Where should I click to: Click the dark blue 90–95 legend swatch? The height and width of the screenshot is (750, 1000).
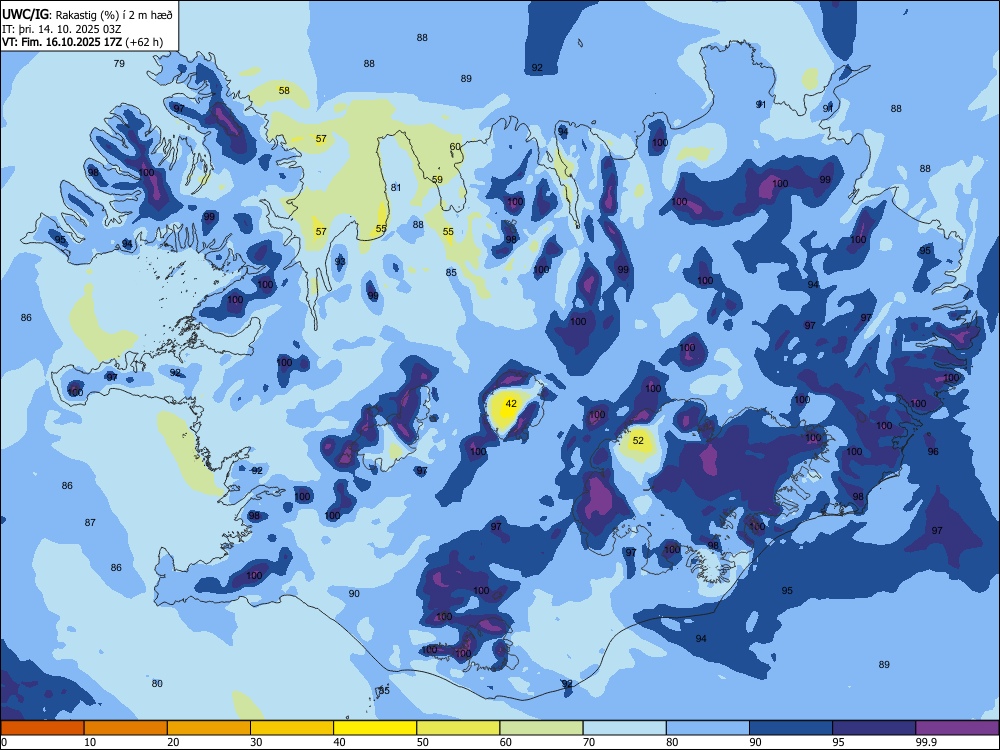click(791, 728)
